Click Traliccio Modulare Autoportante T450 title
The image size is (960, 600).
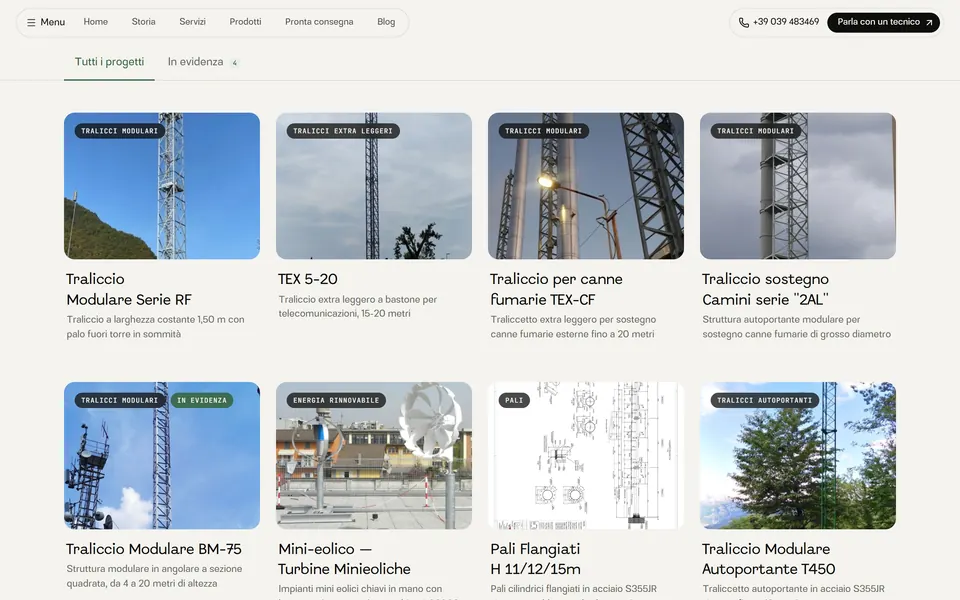[768, 559]
